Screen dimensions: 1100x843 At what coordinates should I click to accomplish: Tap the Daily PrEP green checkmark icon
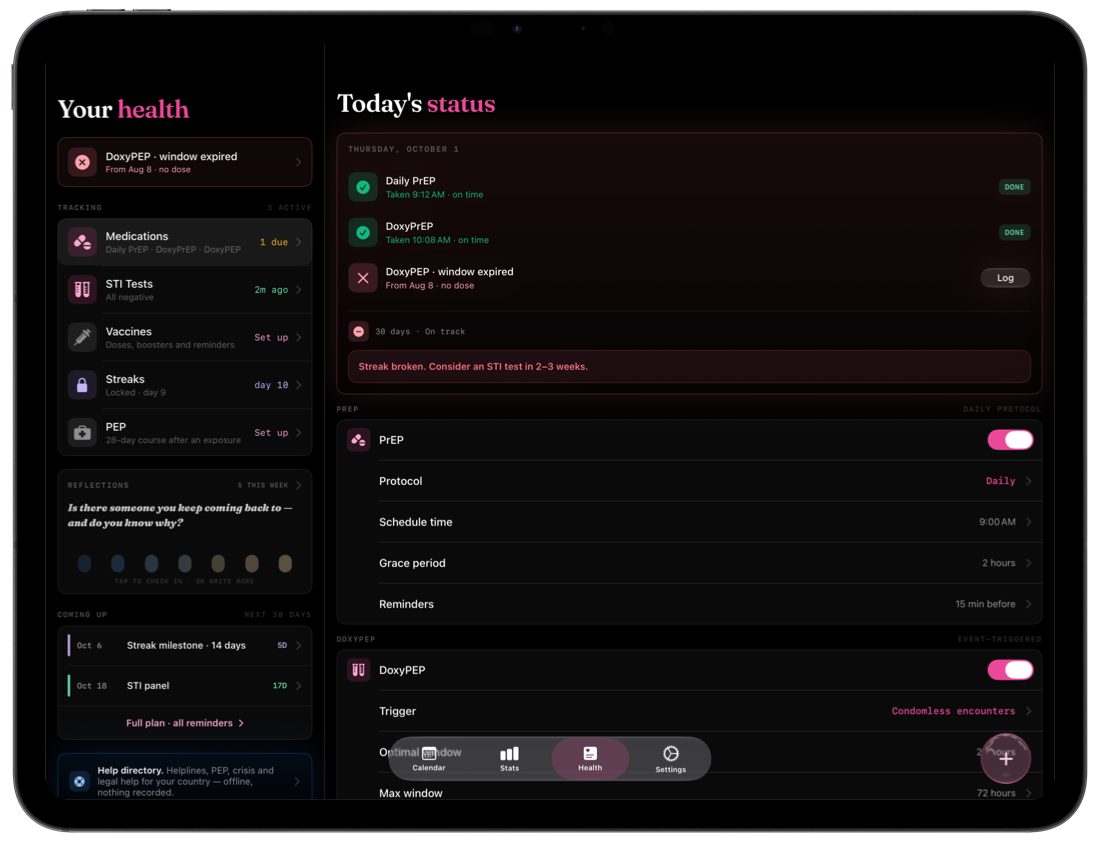(x=363, y=187)
